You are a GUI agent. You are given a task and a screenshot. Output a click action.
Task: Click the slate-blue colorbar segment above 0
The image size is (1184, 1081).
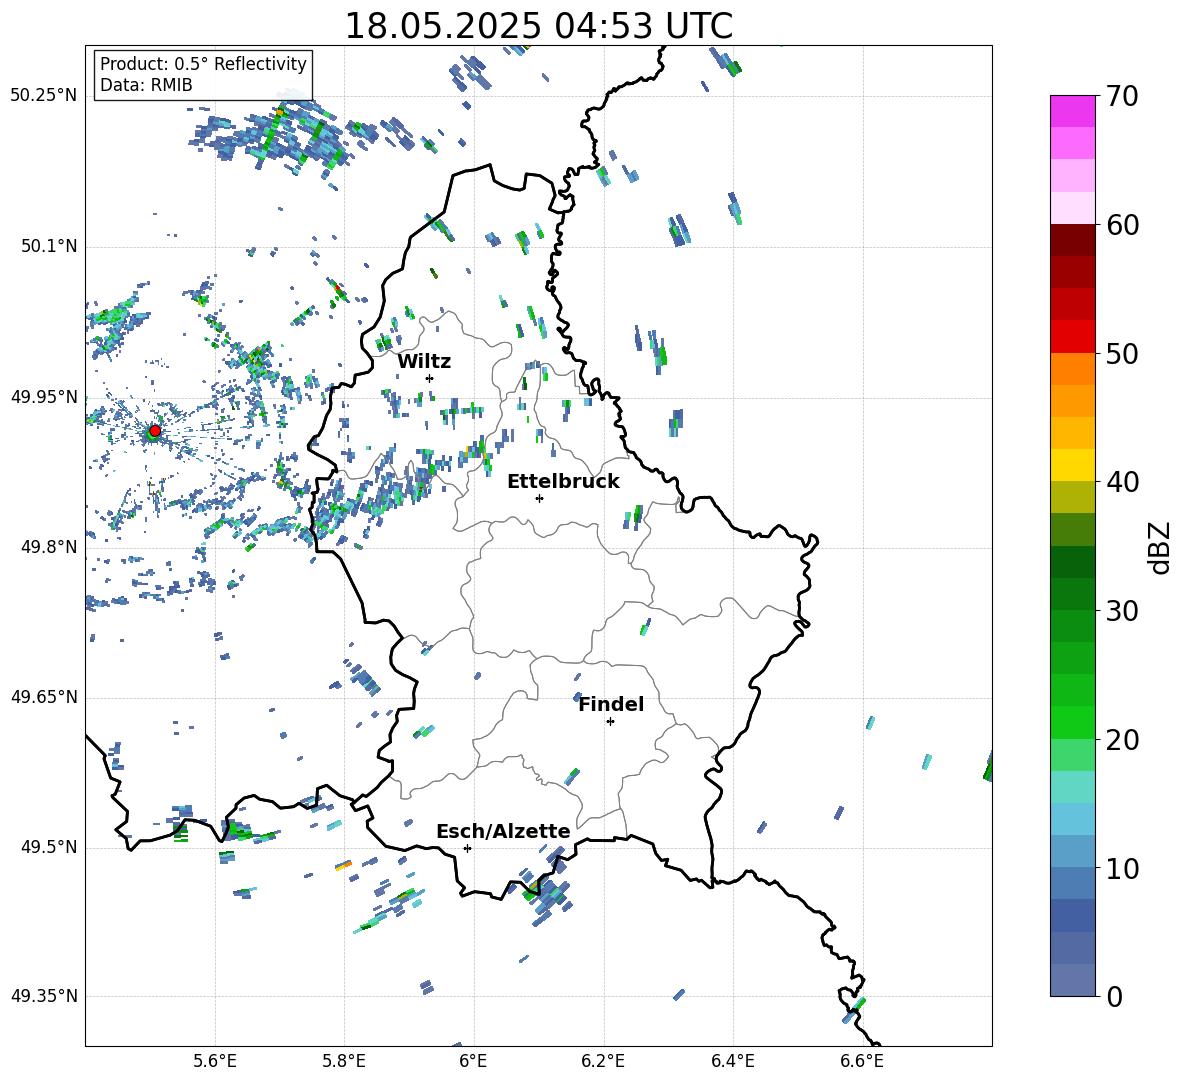1073,980
